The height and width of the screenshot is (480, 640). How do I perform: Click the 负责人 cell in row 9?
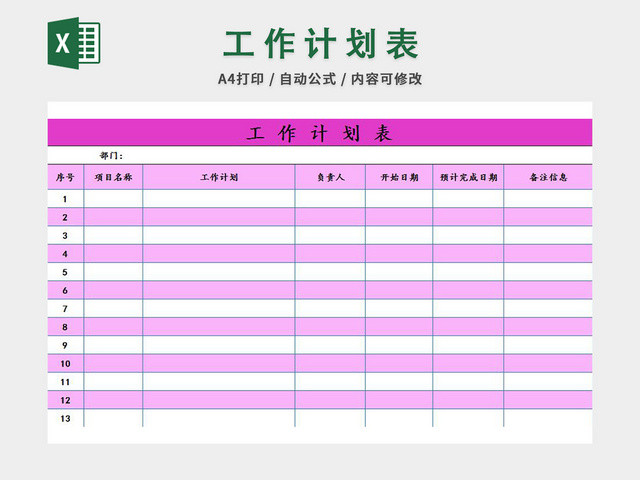pos(330,345)
